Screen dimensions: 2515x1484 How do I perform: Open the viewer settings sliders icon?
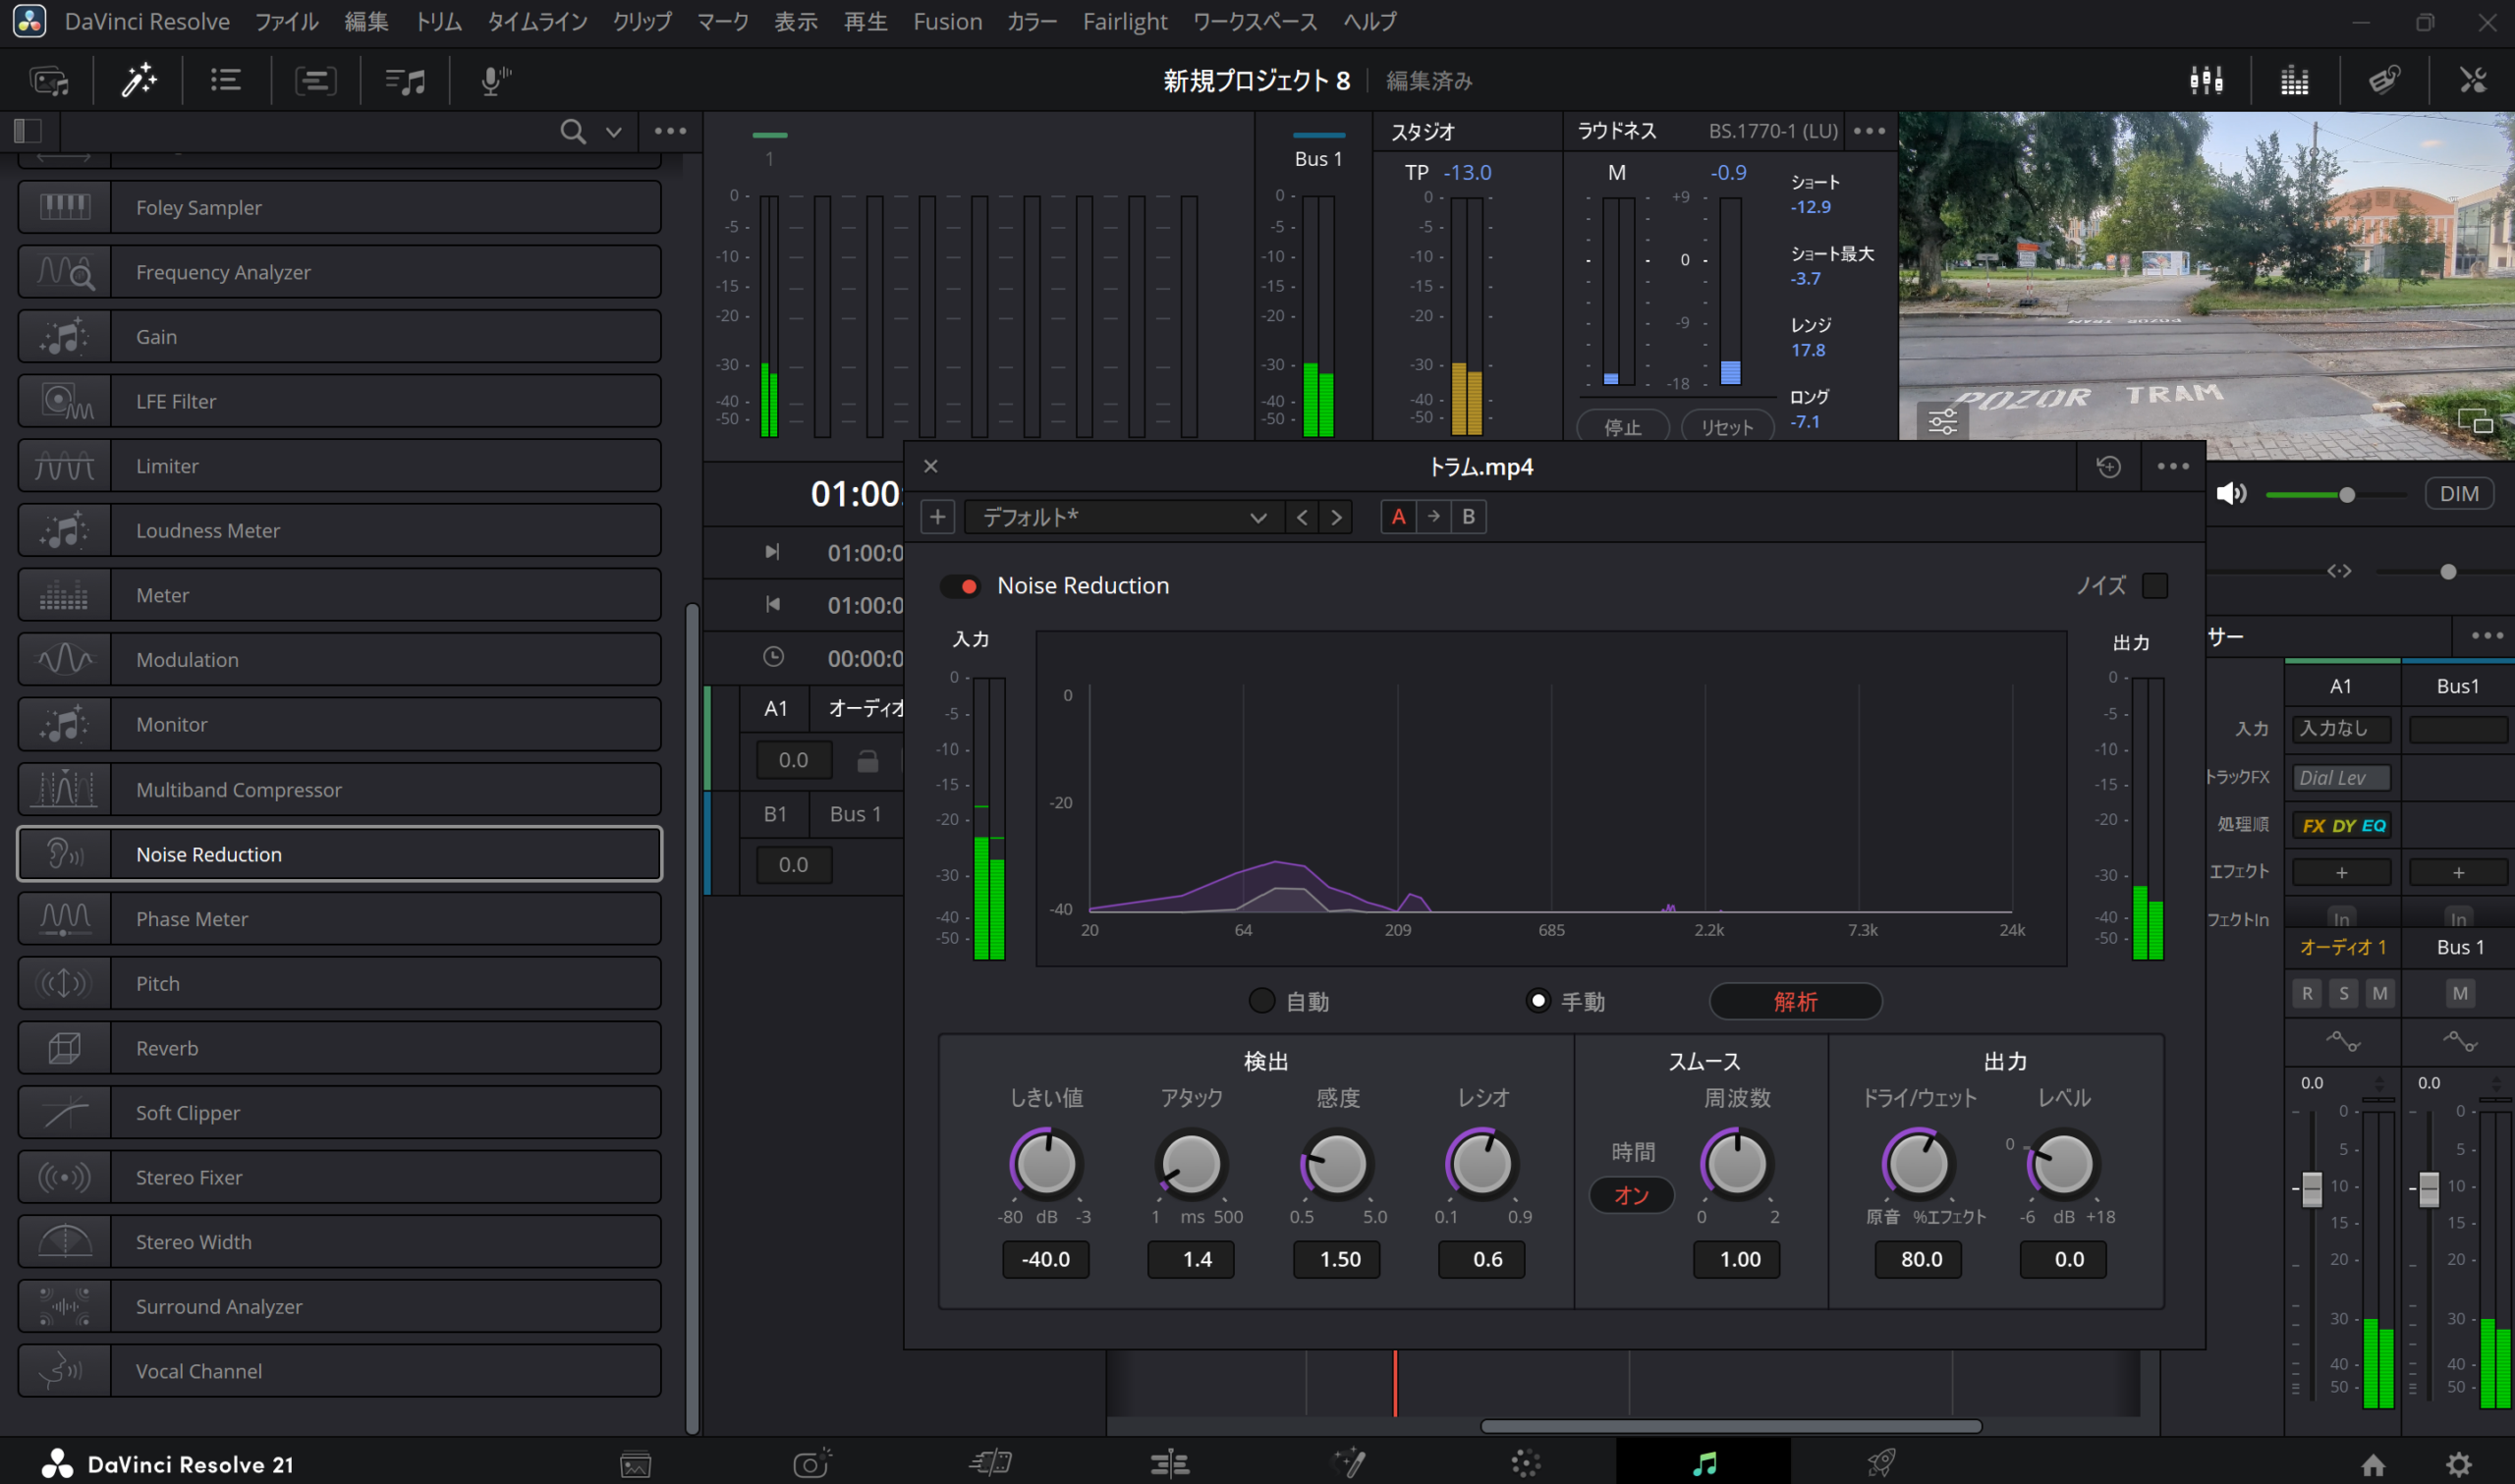click(x=1942, y=421)
